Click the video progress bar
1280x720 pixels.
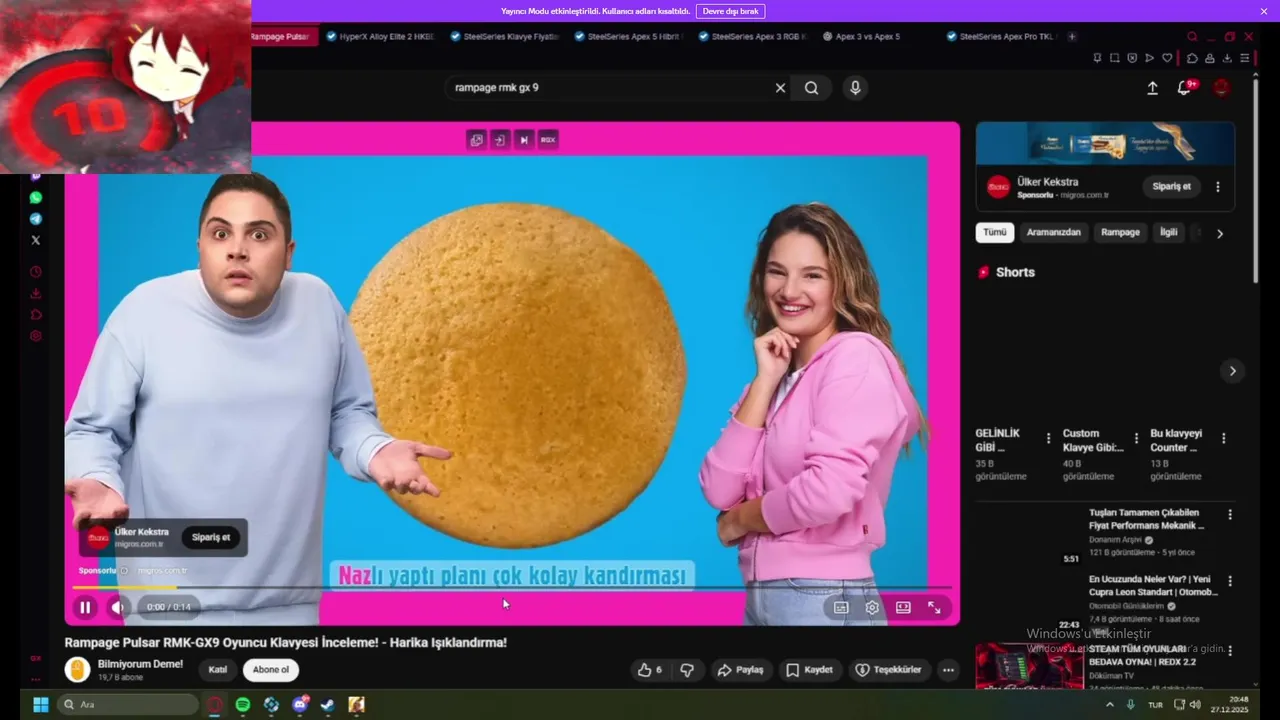point(512,588)
